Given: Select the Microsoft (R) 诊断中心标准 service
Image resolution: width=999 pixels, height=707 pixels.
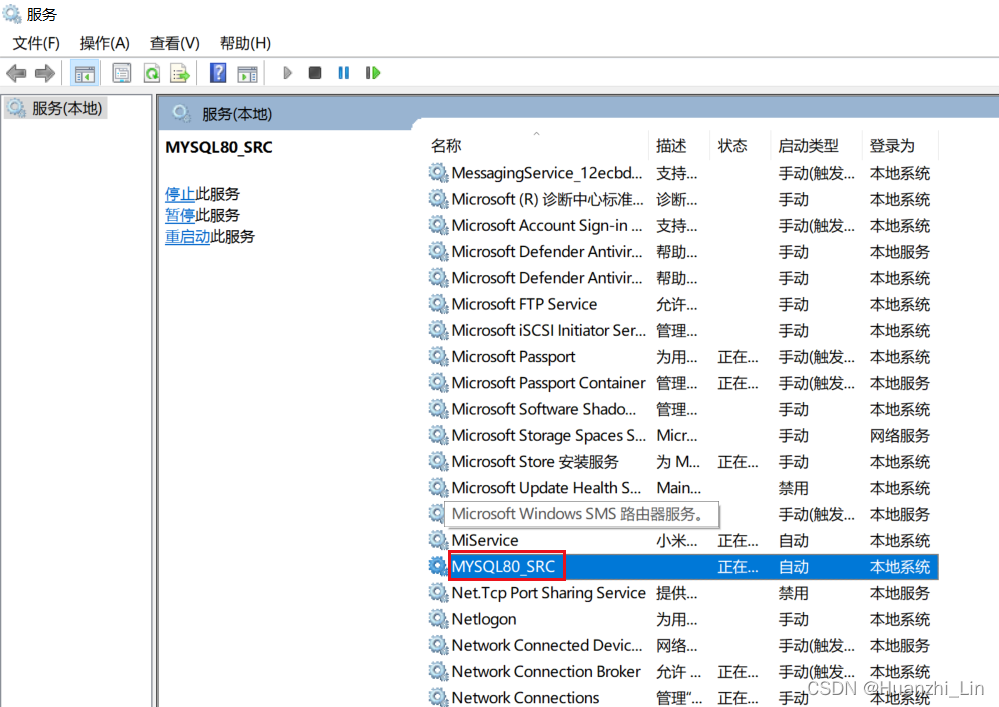Looking at the screenshot, I should (682, 199).
